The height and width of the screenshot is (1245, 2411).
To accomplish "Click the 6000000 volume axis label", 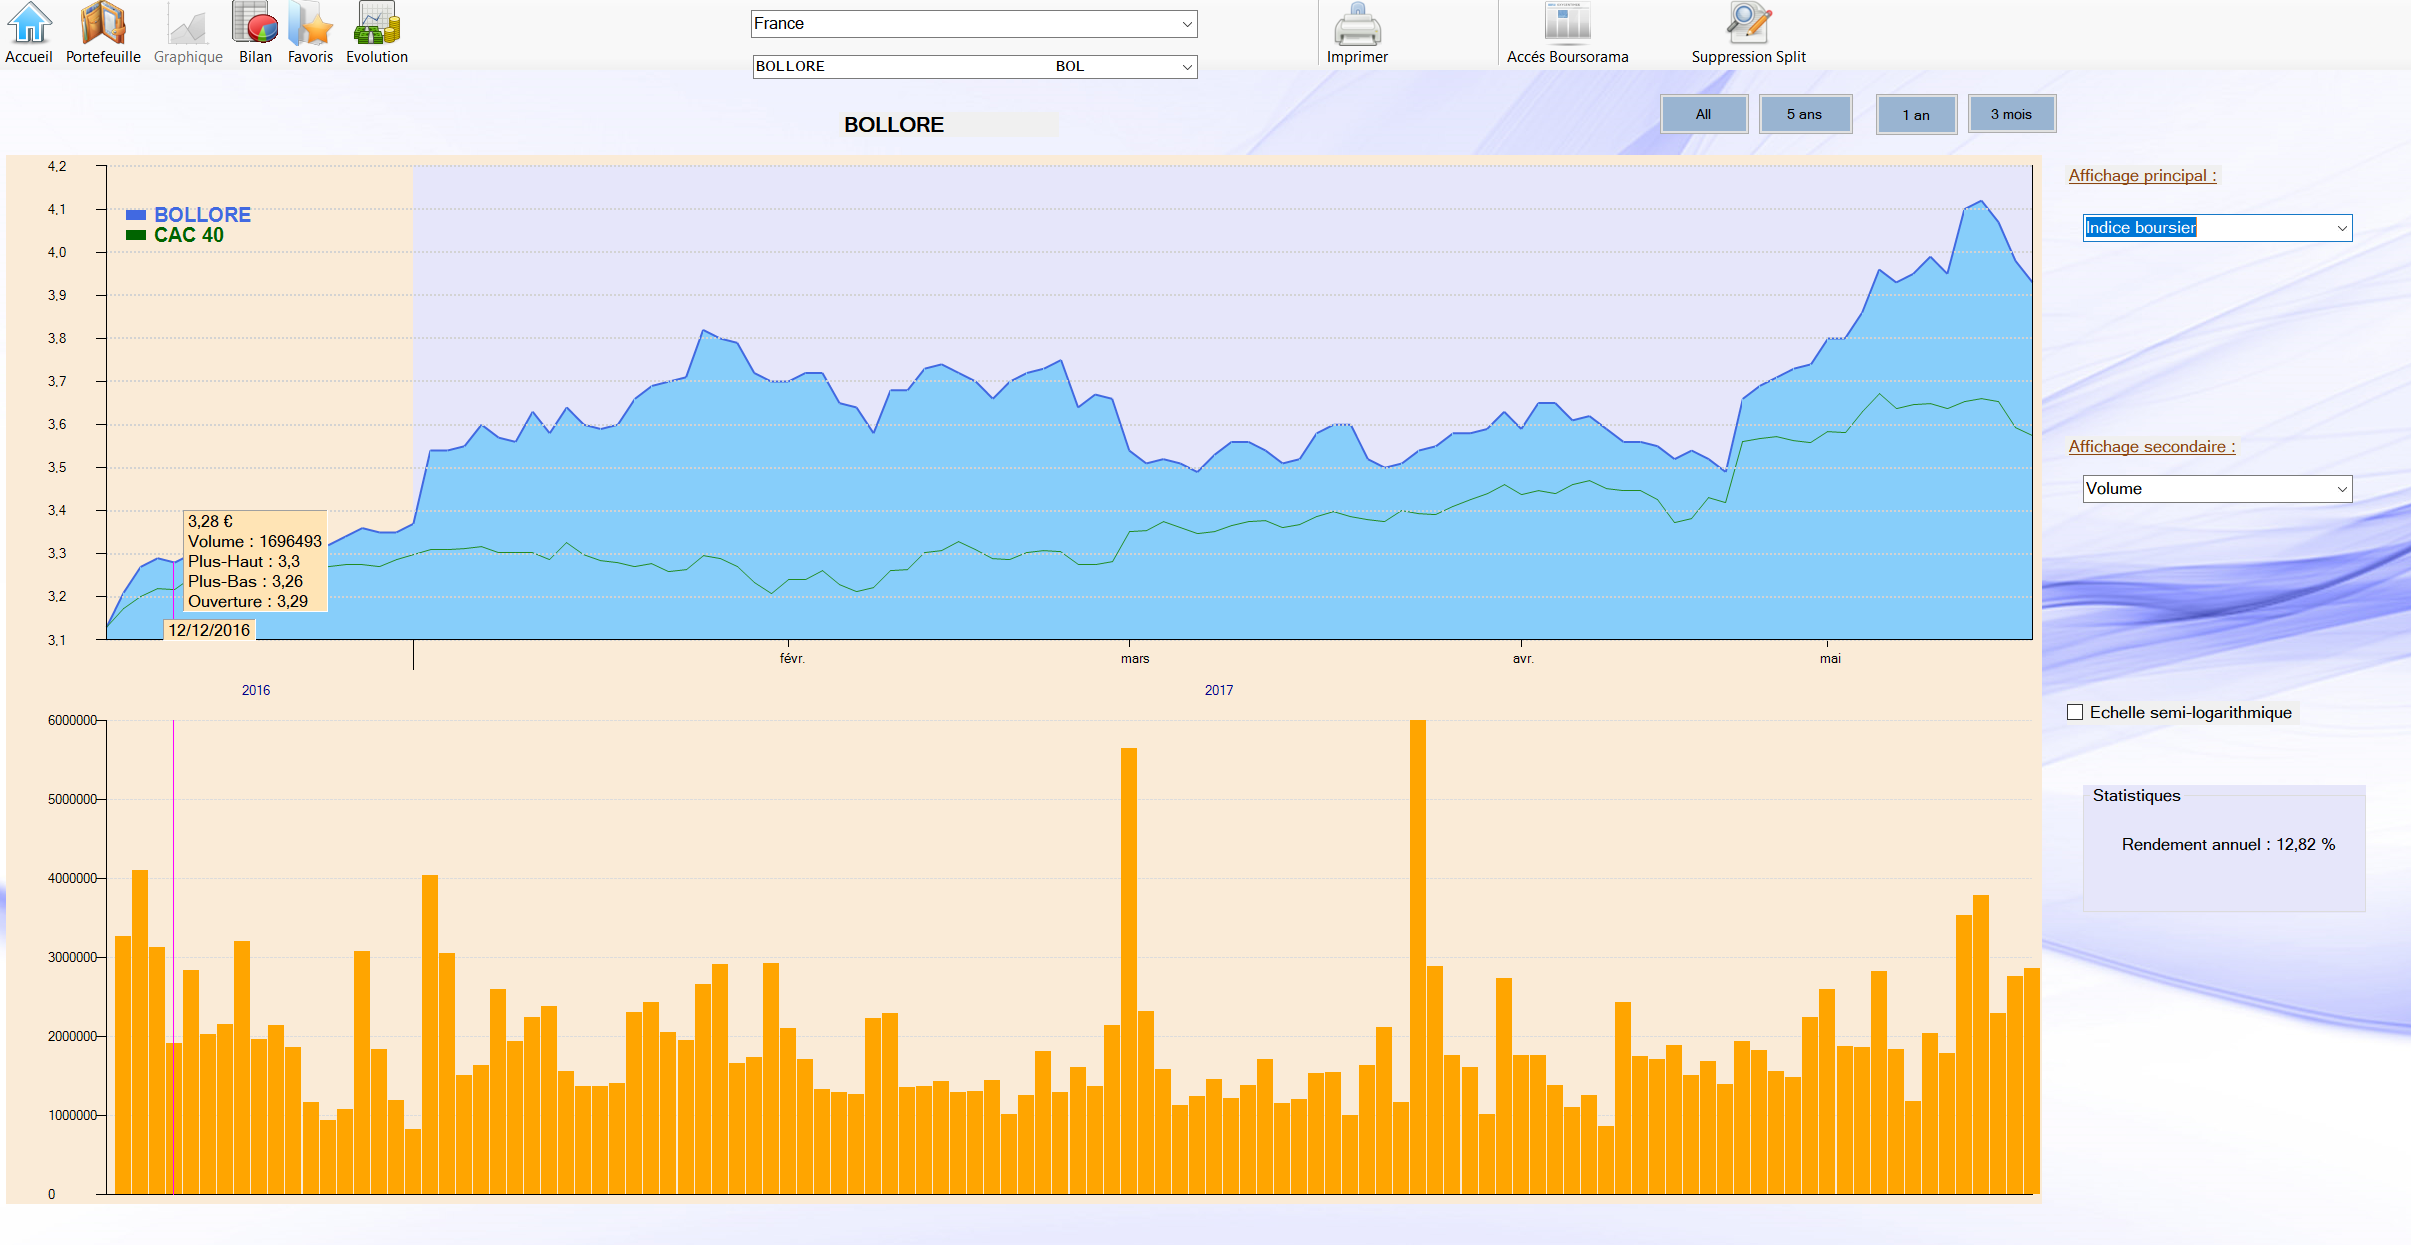I will pos(72,720).
